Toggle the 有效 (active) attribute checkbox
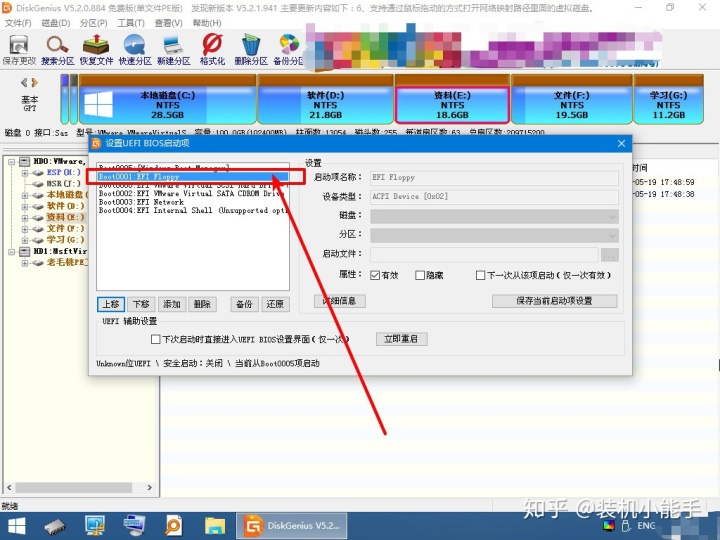Viewport: 720px width, 540px height. pos(375,275)
